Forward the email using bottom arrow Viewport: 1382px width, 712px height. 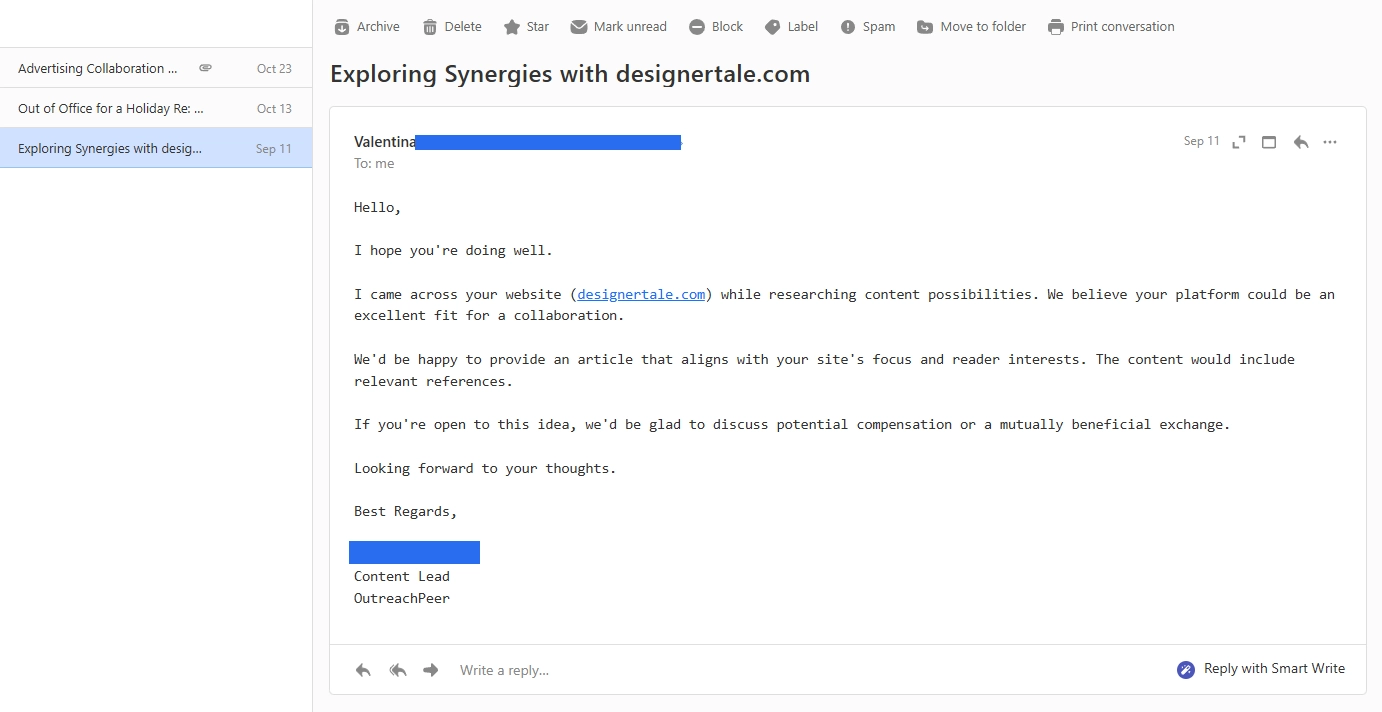431,670
